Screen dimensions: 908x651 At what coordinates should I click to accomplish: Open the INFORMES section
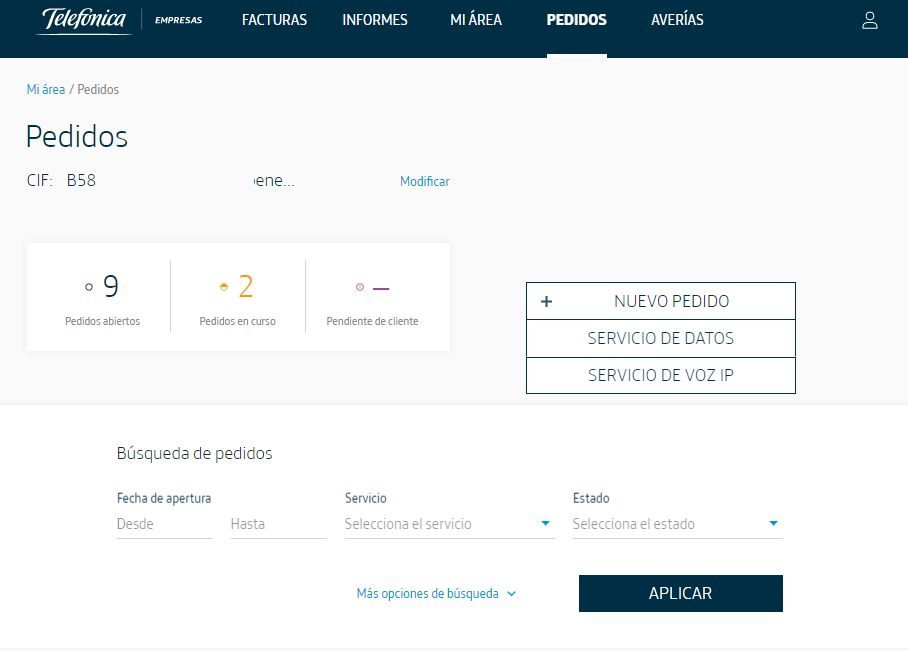tap(374, 19)
